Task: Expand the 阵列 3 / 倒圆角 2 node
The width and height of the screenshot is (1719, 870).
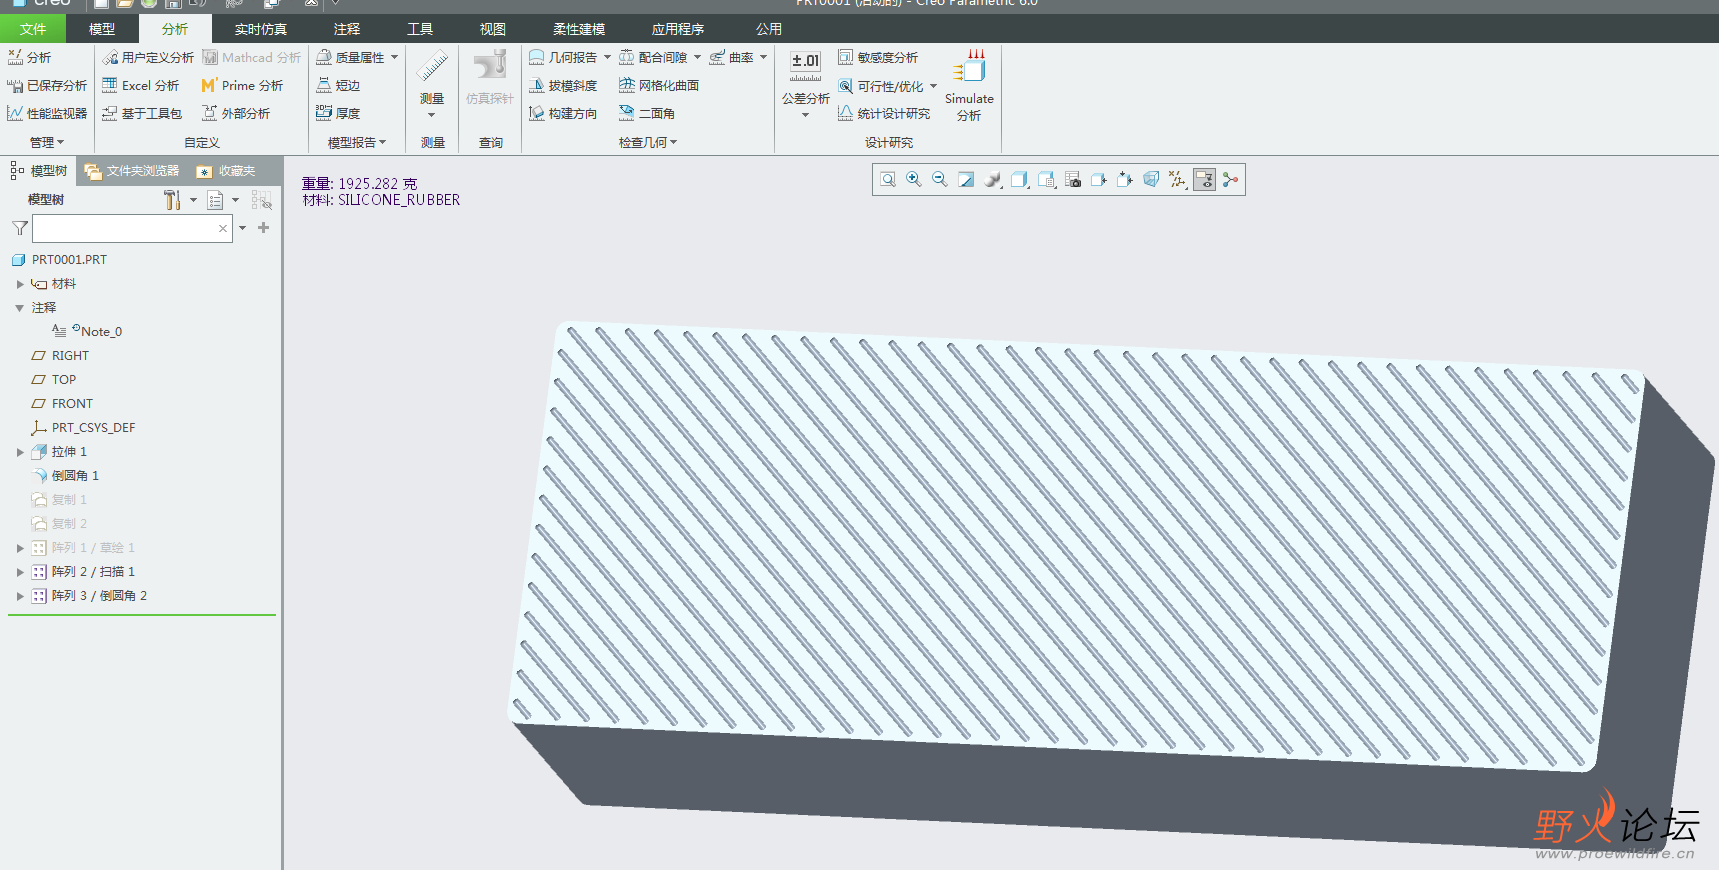Action: pyautogui.click(x=20, y=596)
